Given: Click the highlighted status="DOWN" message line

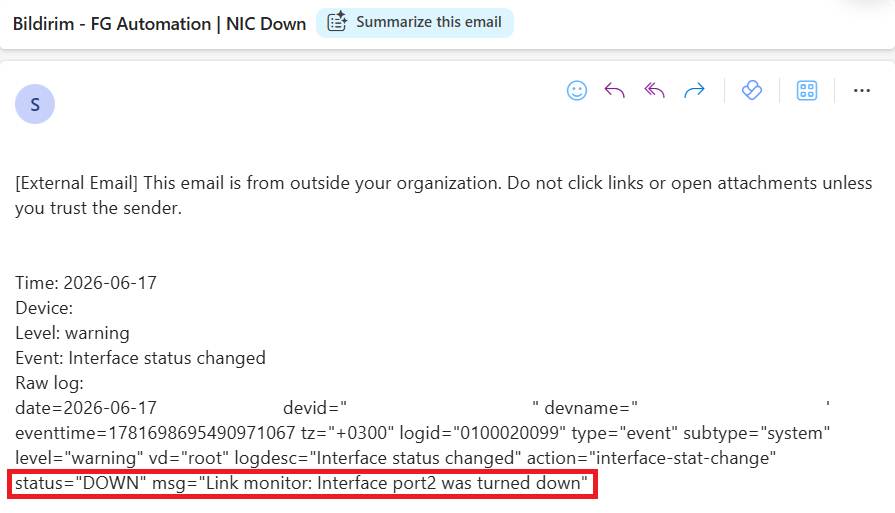Looking at the screenshot, I should pyautogui.click(x=302, y=483).
